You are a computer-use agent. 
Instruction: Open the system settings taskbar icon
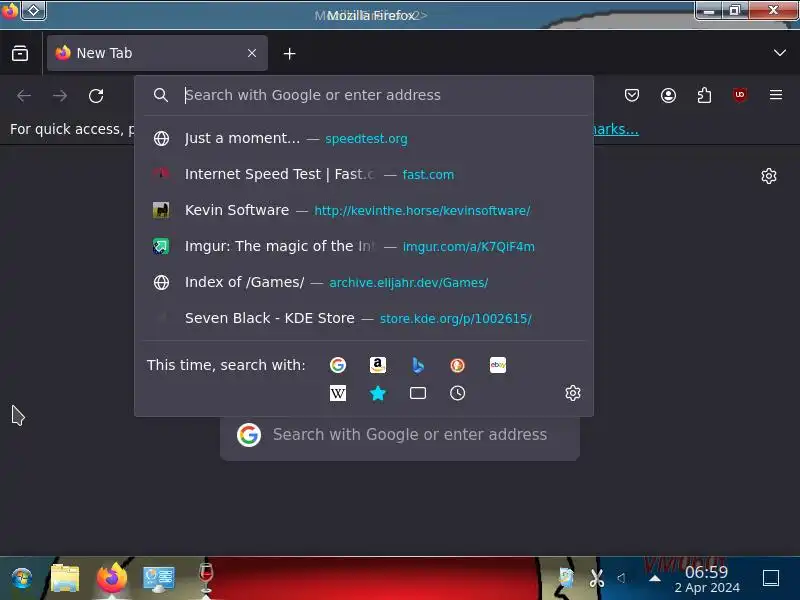coord(159,578)
